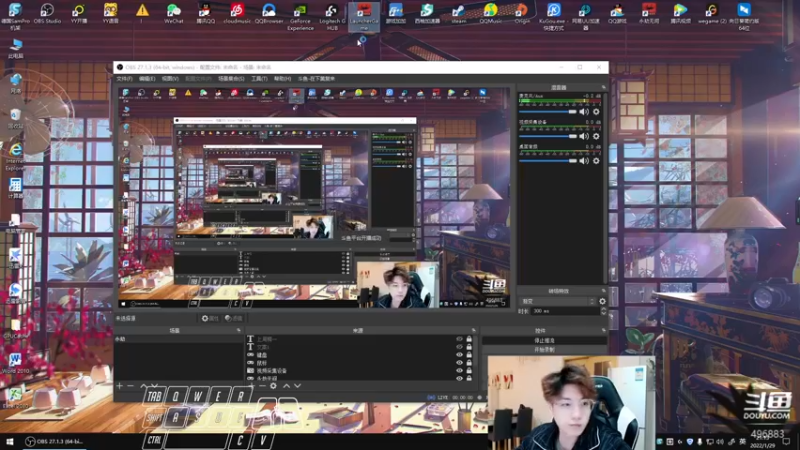This screenshot has height=450, width=800.
Task: Open transition properties gear icon
Action: click(x=602, y=302)
